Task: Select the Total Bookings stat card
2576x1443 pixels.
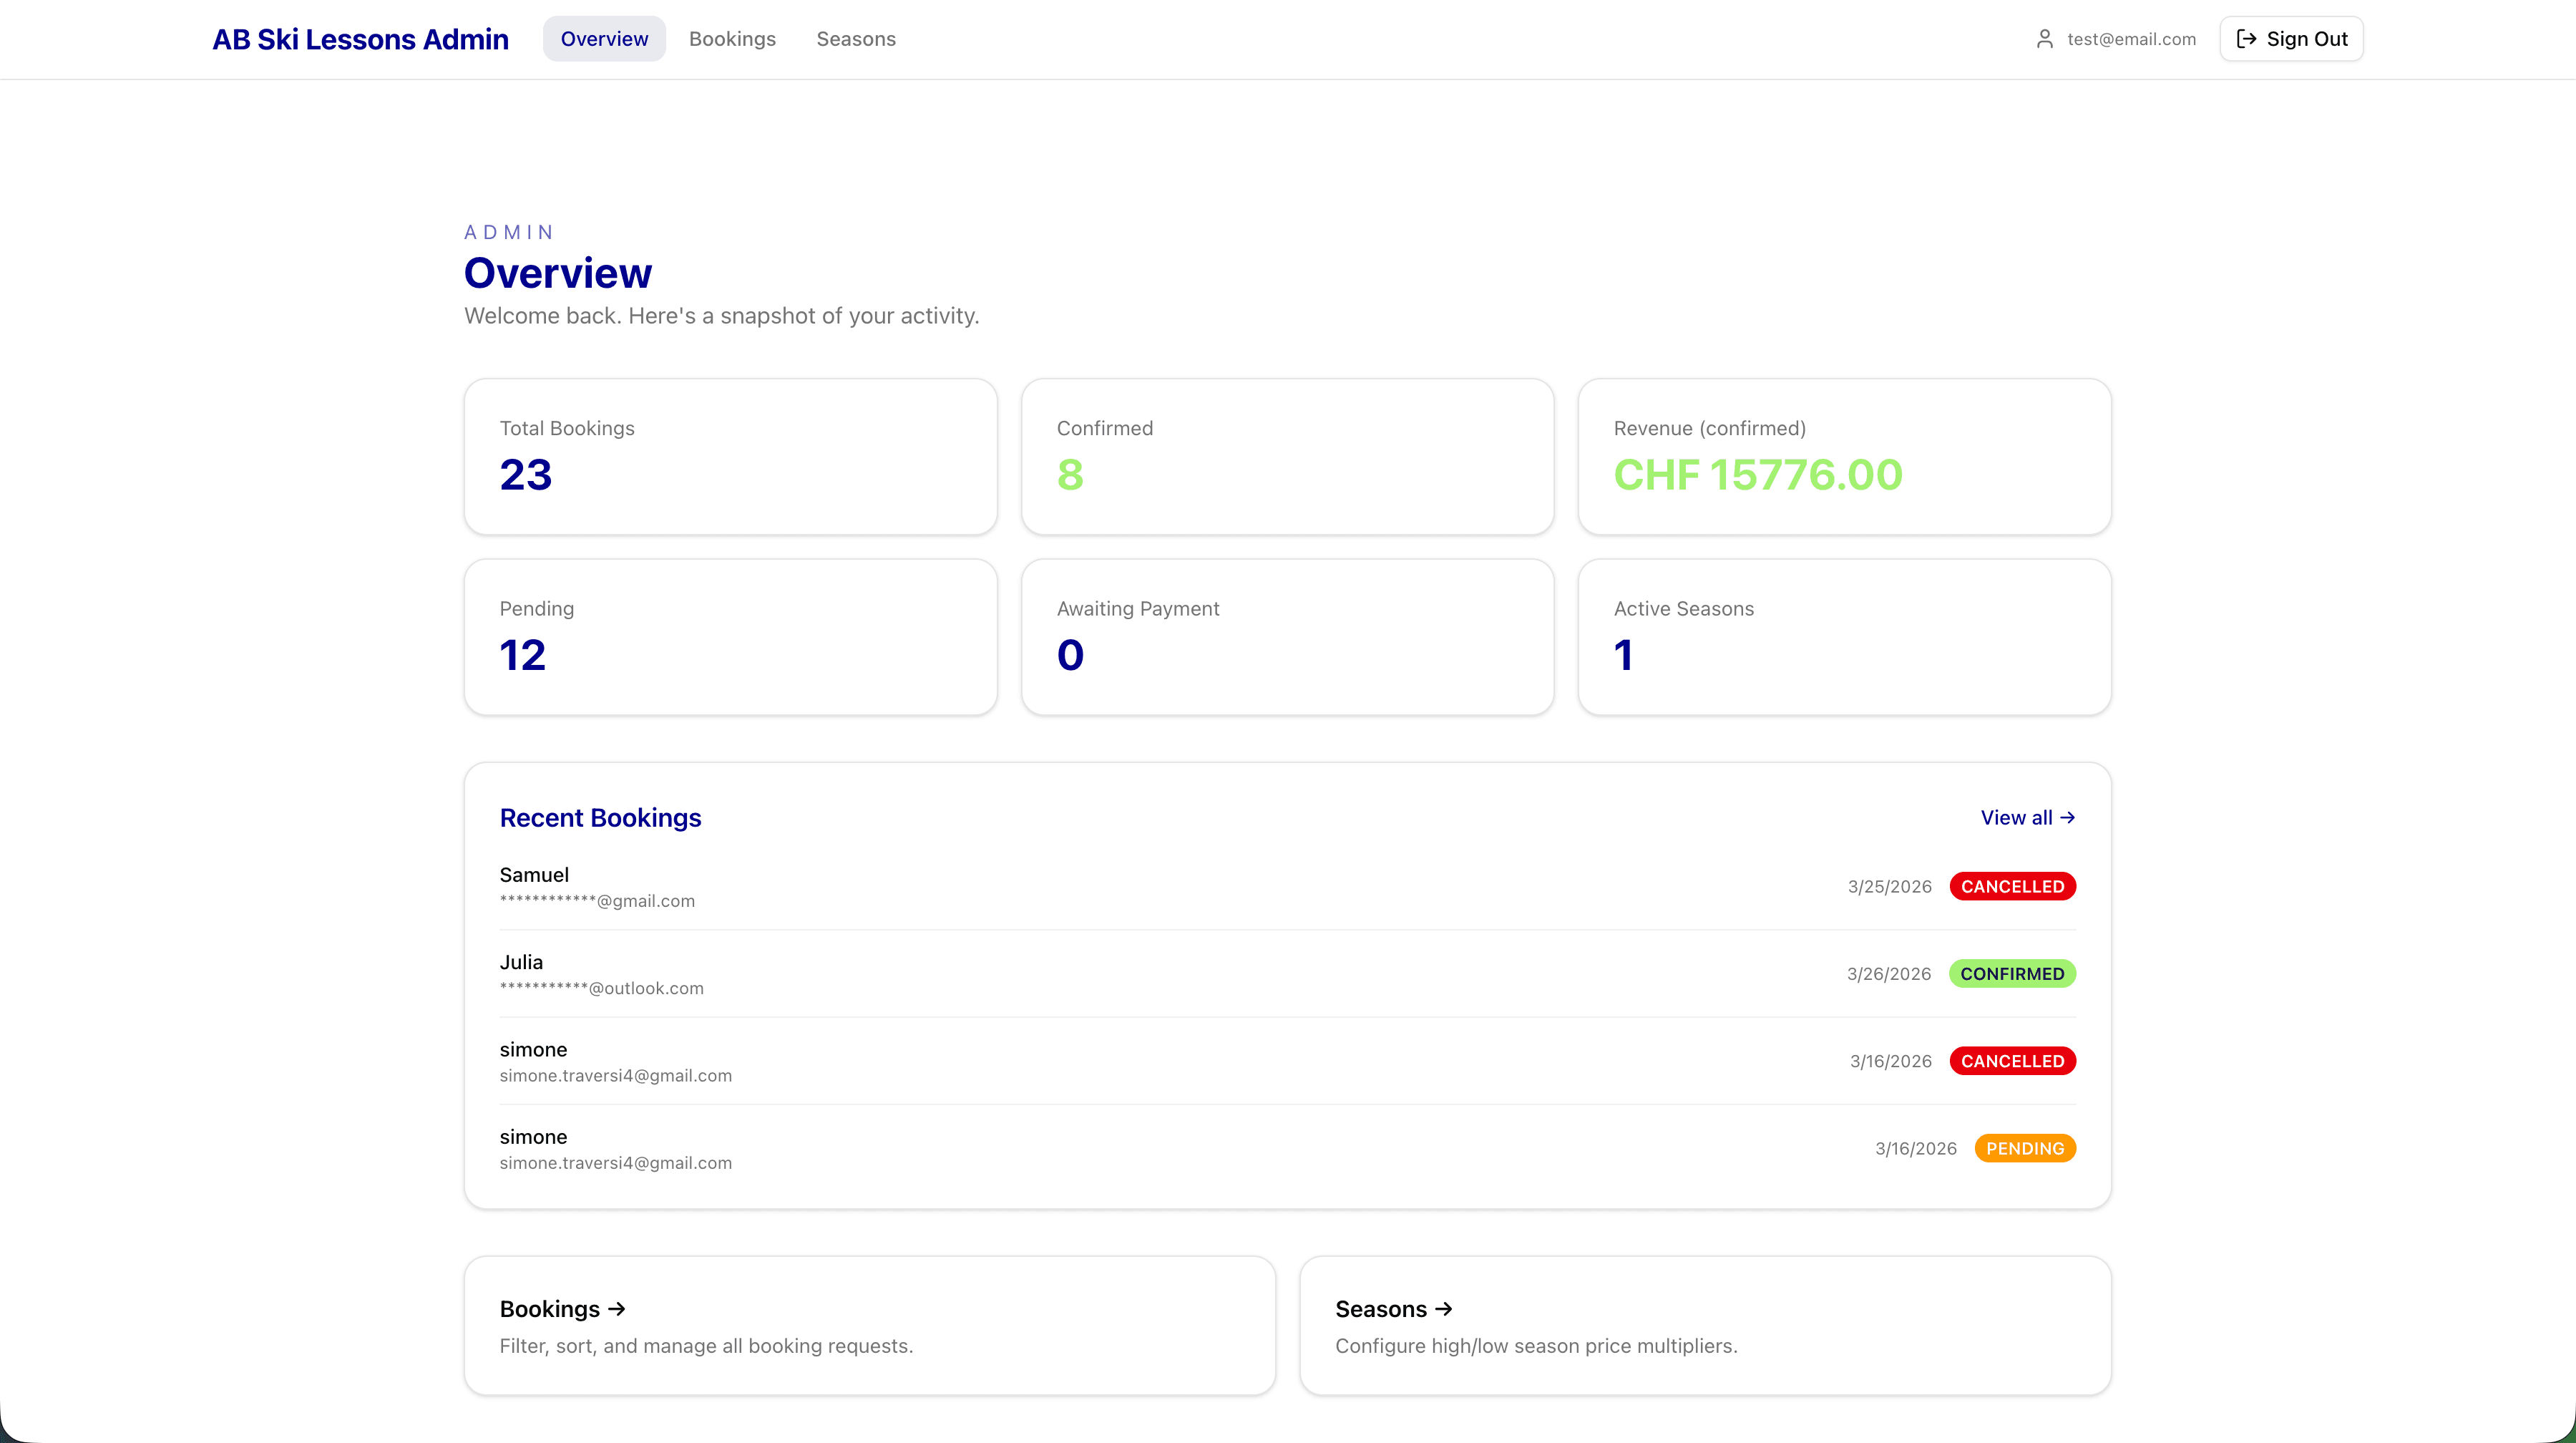Action: tap(730, 457)
